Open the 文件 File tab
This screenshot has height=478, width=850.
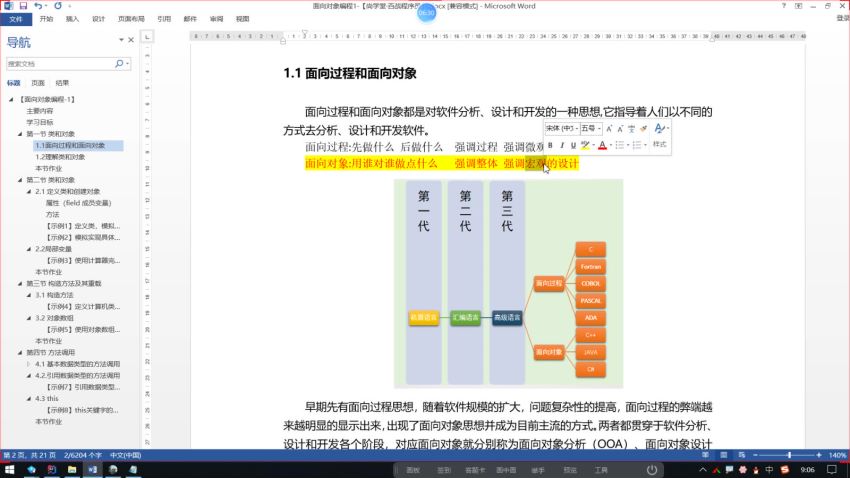(16, 19)
